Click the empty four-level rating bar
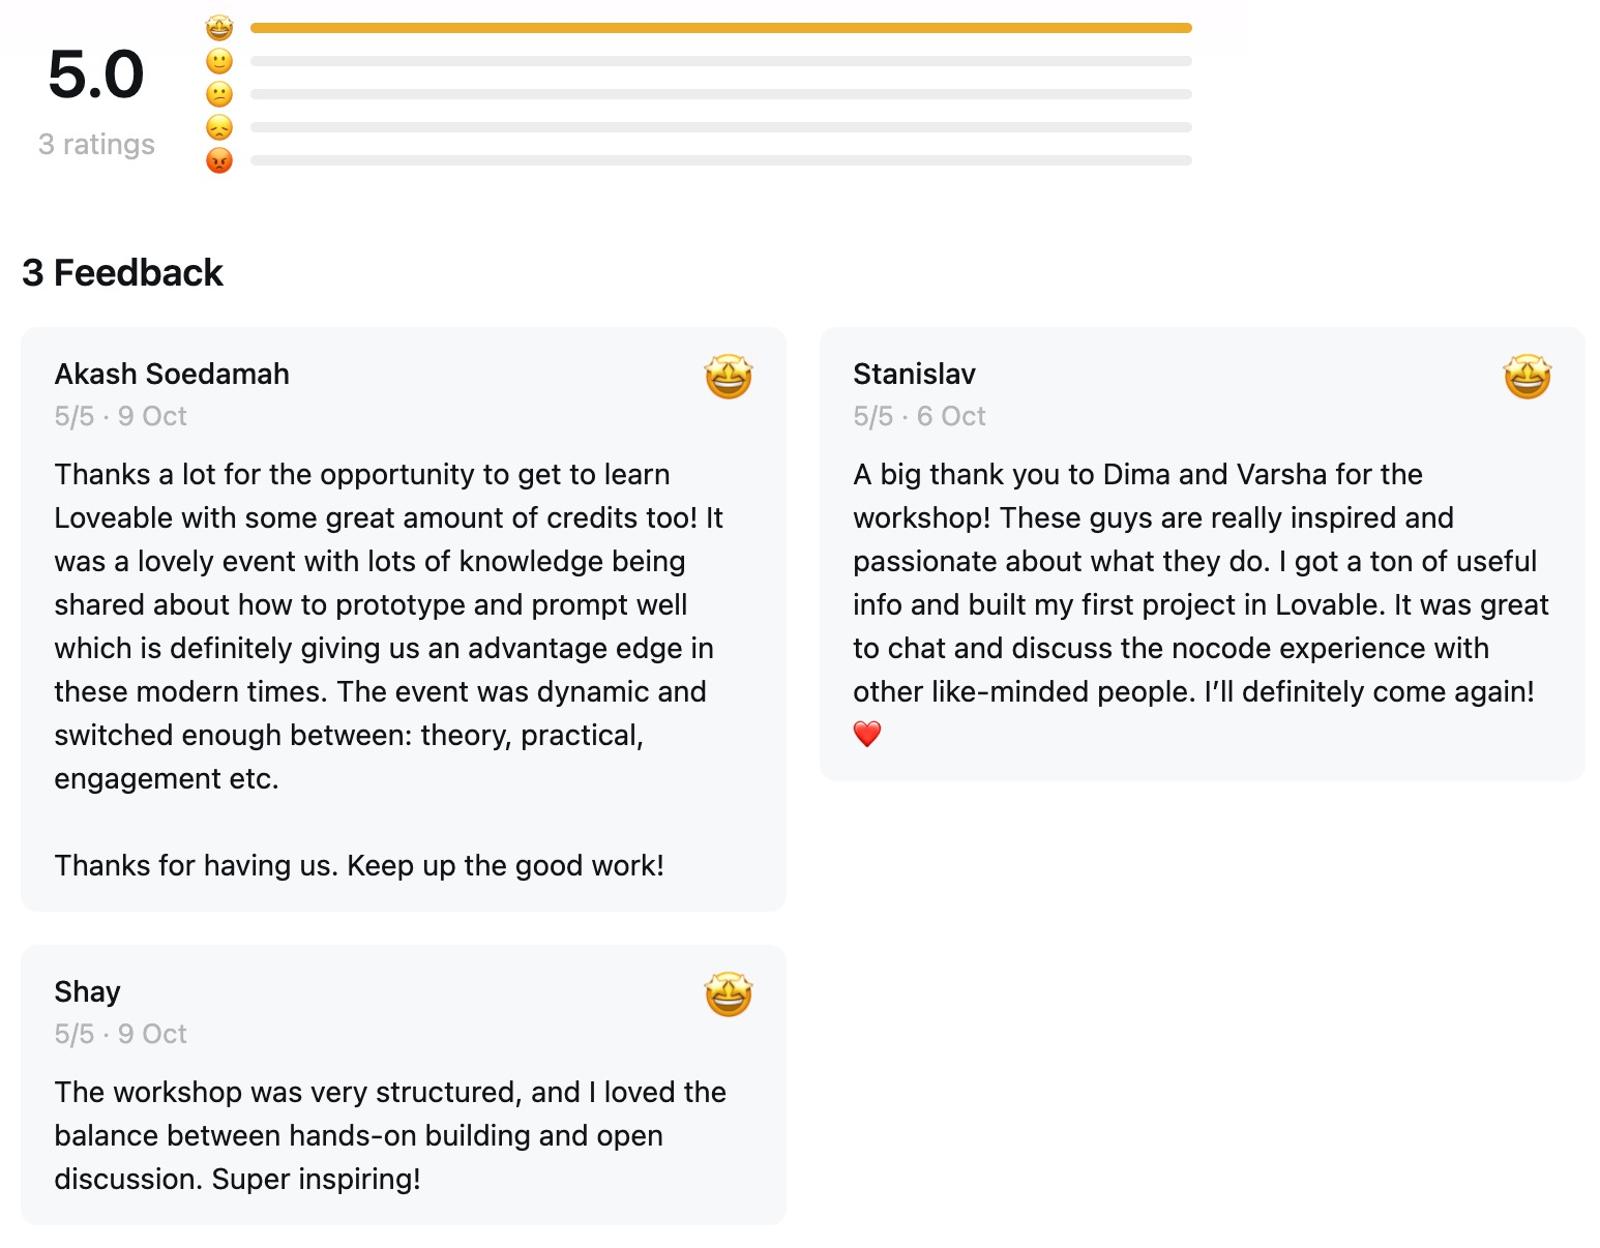This screenshot has height=1248, width=1600. tap(720, 61)
